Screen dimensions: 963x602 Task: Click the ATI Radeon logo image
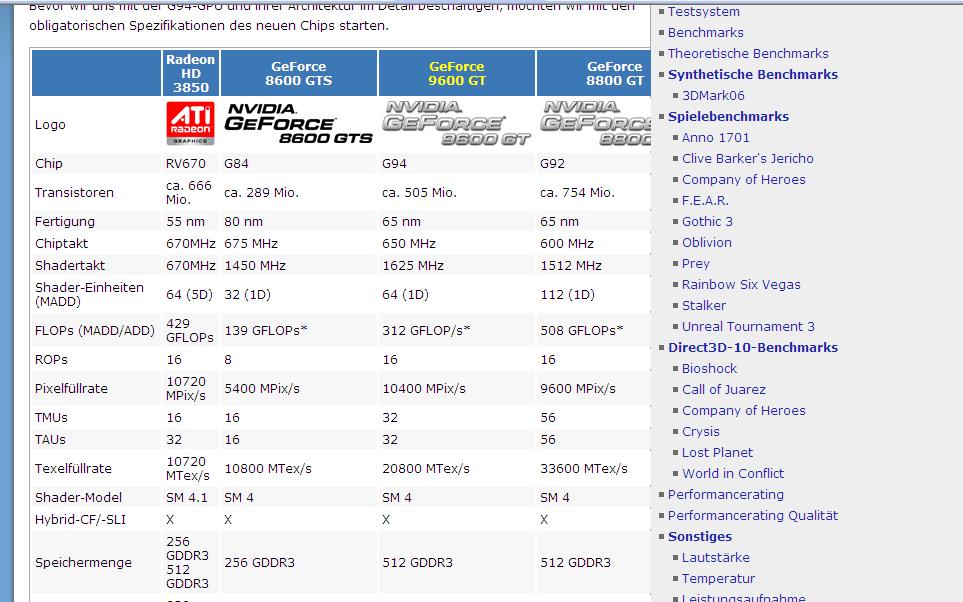click(x=190, y=123)
